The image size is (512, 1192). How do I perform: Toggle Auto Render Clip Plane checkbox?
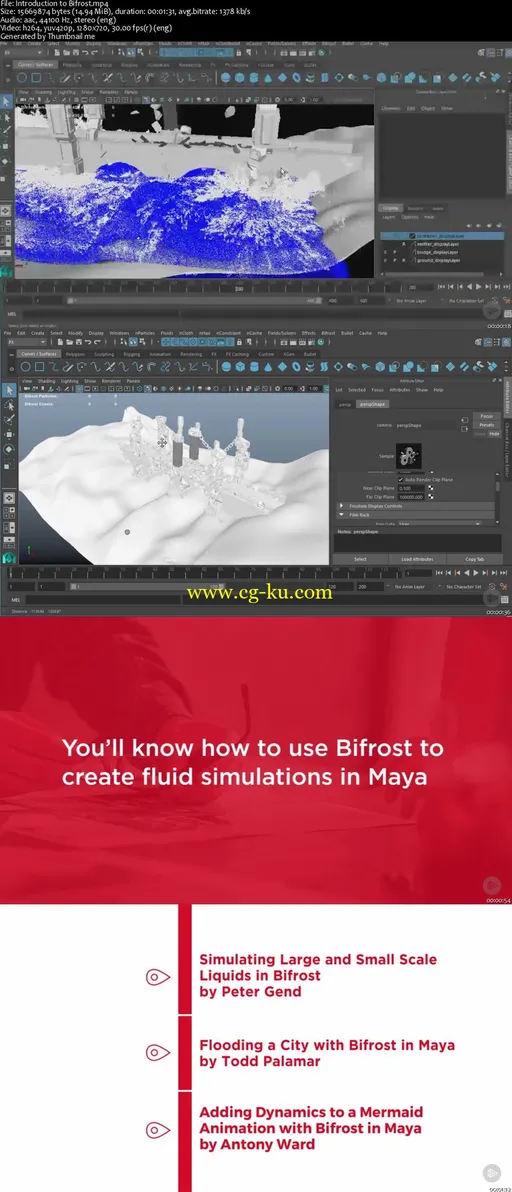pos(401,480)
